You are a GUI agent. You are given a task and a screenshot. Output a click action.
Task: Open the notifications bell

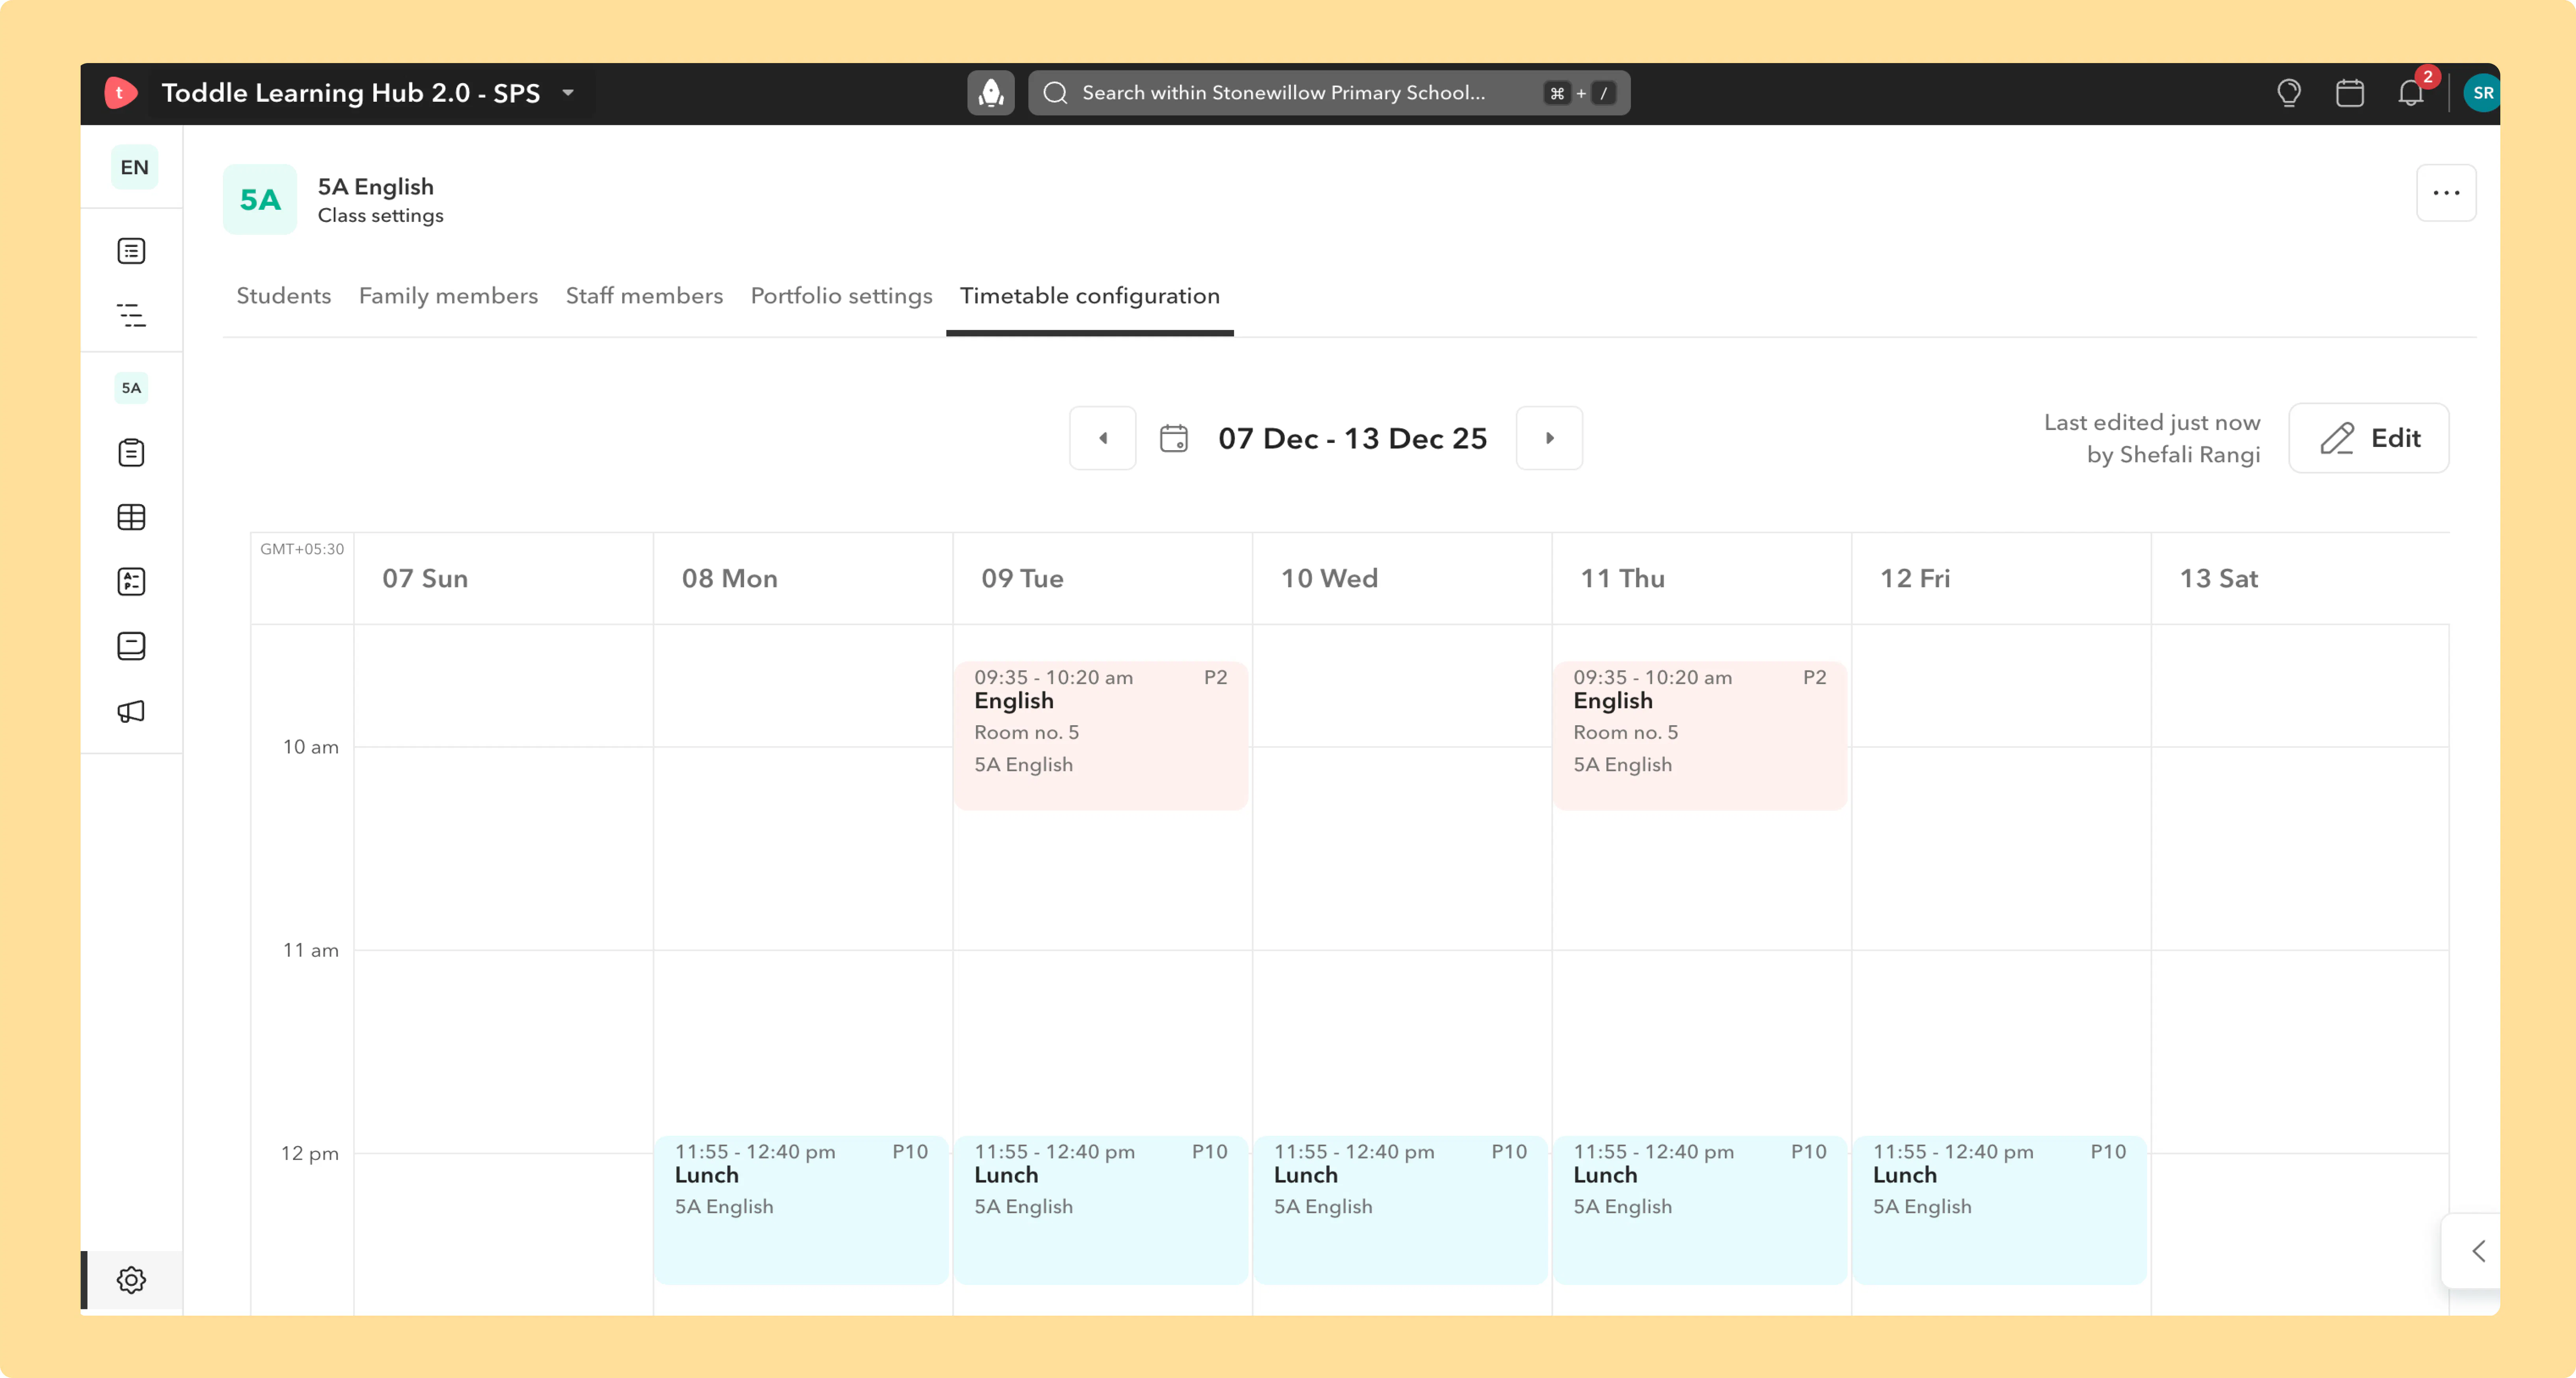coord(2411,93)
